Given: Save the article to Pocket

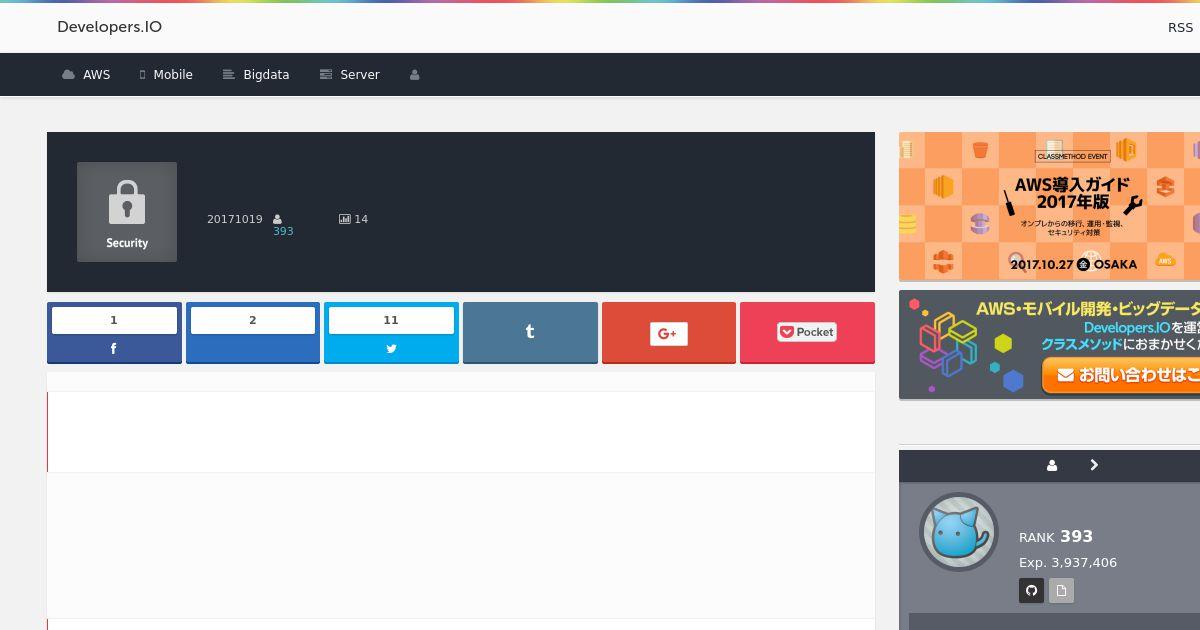Looking at the screenshot, I should (807, 333).
